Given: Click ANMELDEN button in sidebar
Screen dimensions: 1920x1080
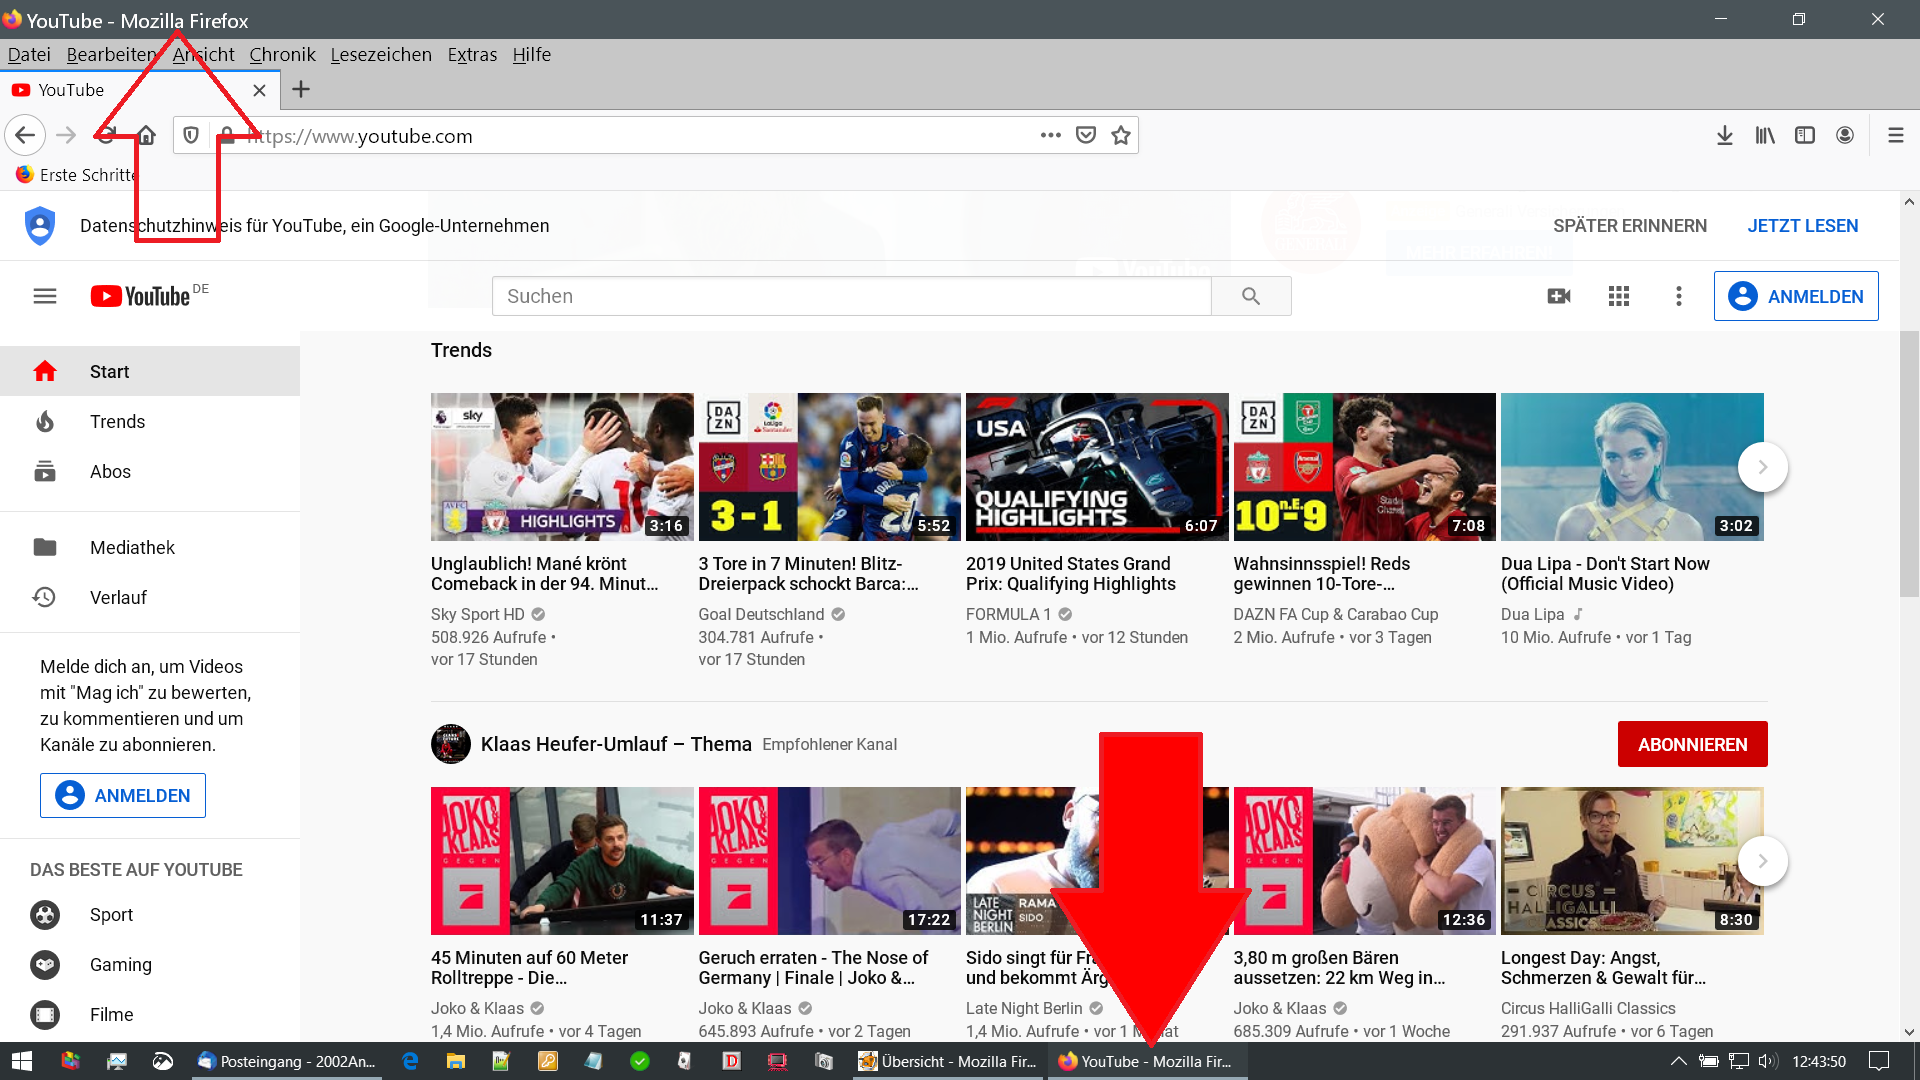Looking at the screenshot, I should point(123,795).
